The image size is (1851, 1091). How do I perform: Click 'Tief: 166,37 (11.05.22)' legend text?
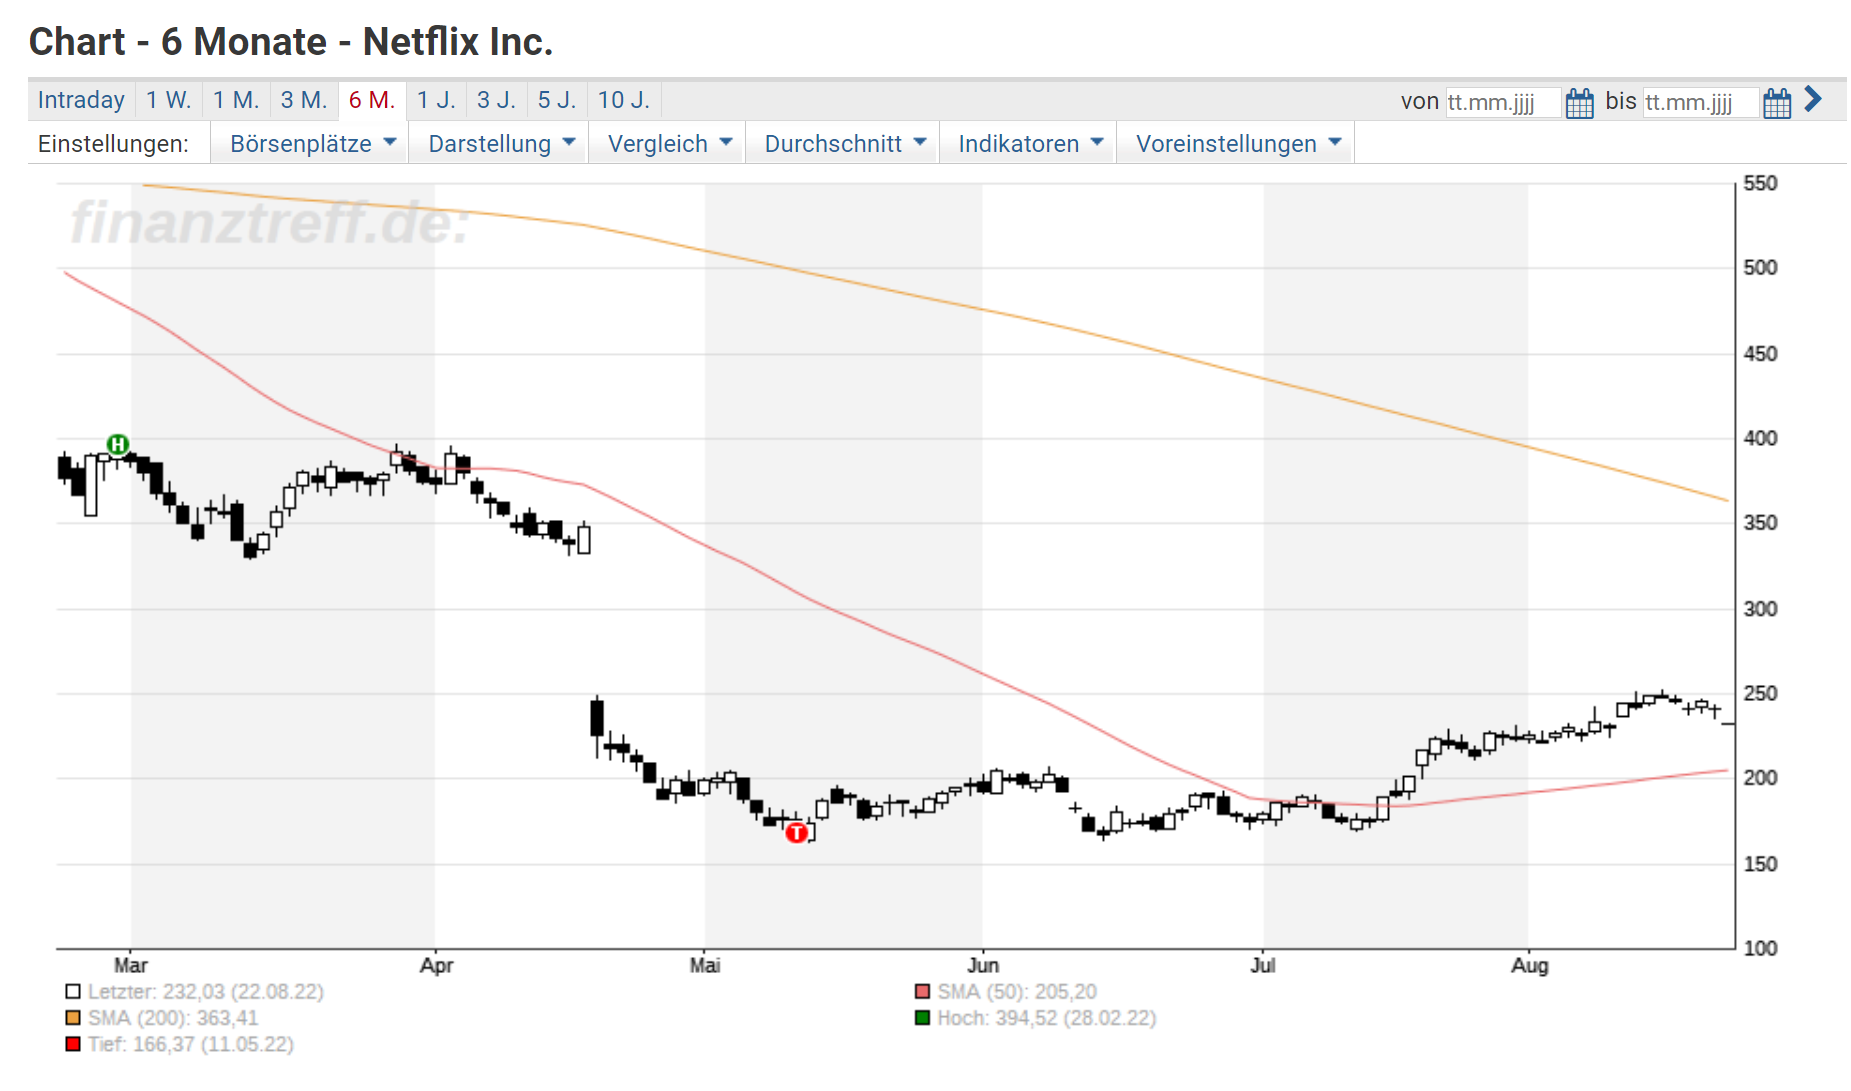pyautogui.click(x=191, y=1044)
